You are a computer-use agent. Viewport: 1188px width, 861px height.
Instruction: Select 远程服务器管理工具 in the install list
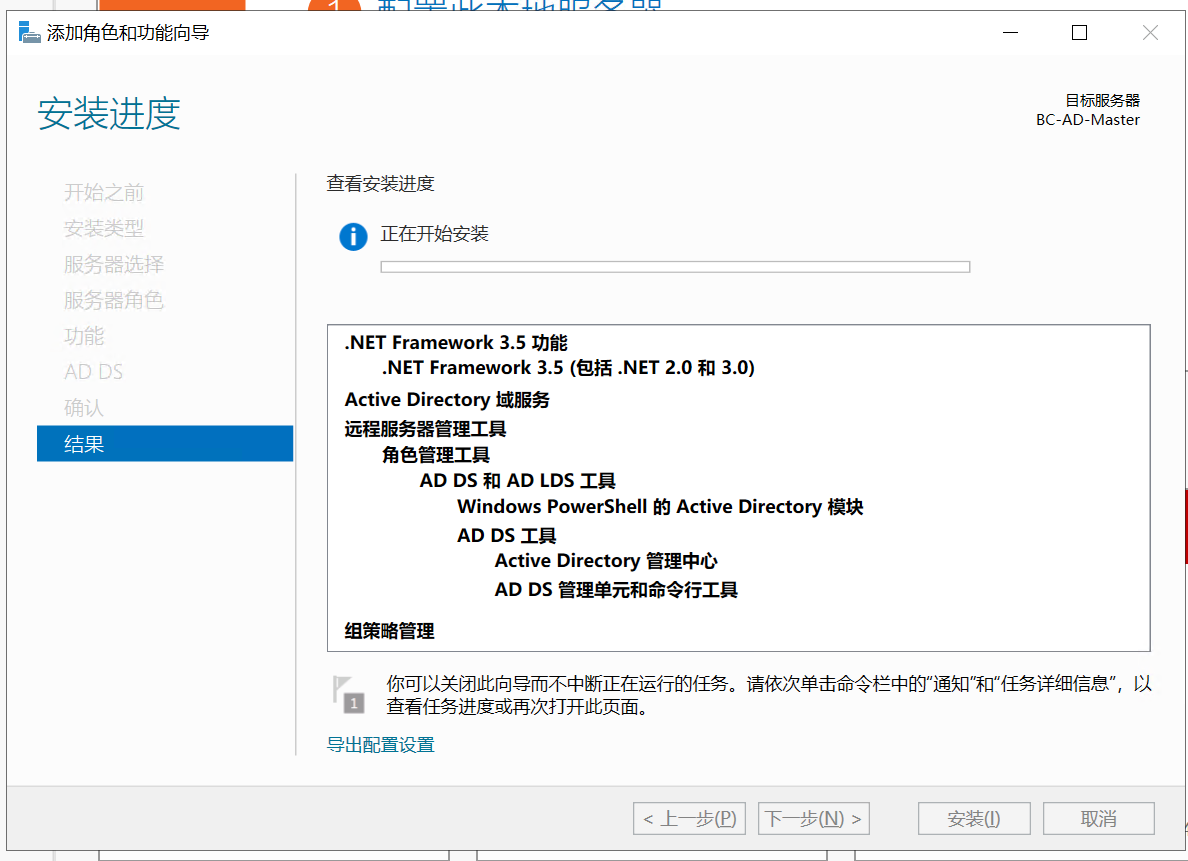click(425, 429)
